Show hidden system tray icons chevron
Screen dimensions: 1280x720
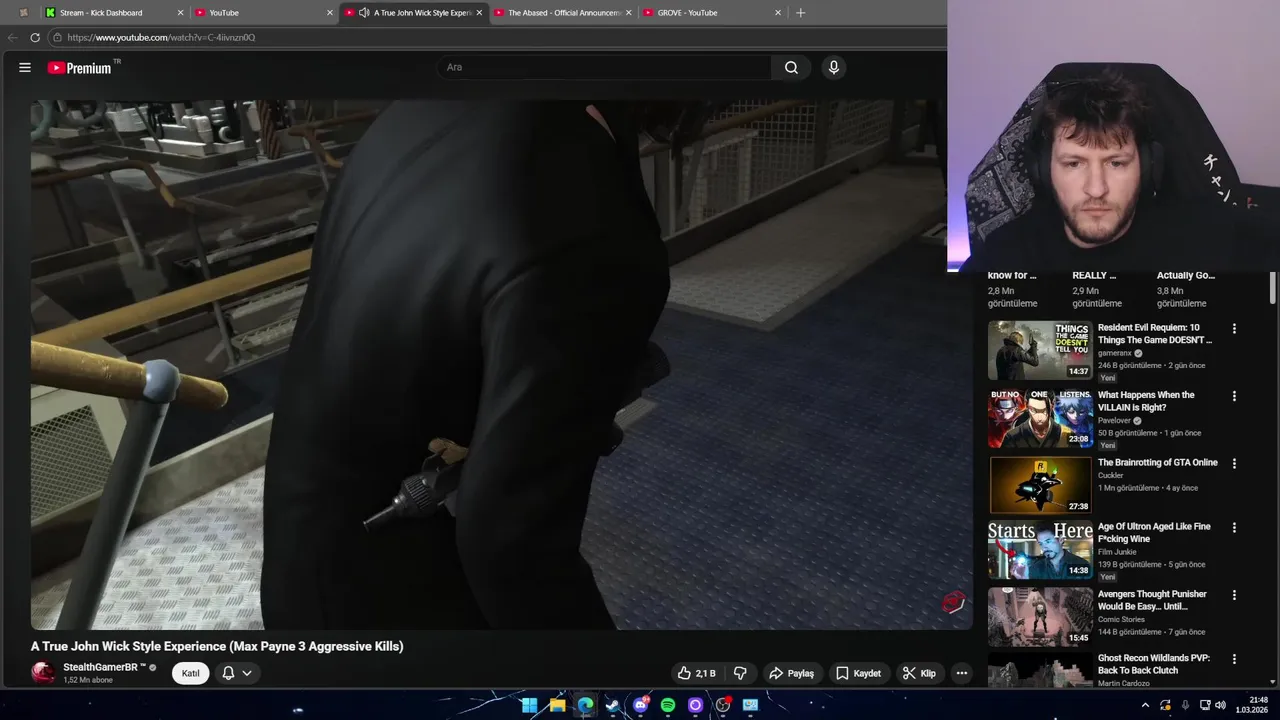(1145, 705)
